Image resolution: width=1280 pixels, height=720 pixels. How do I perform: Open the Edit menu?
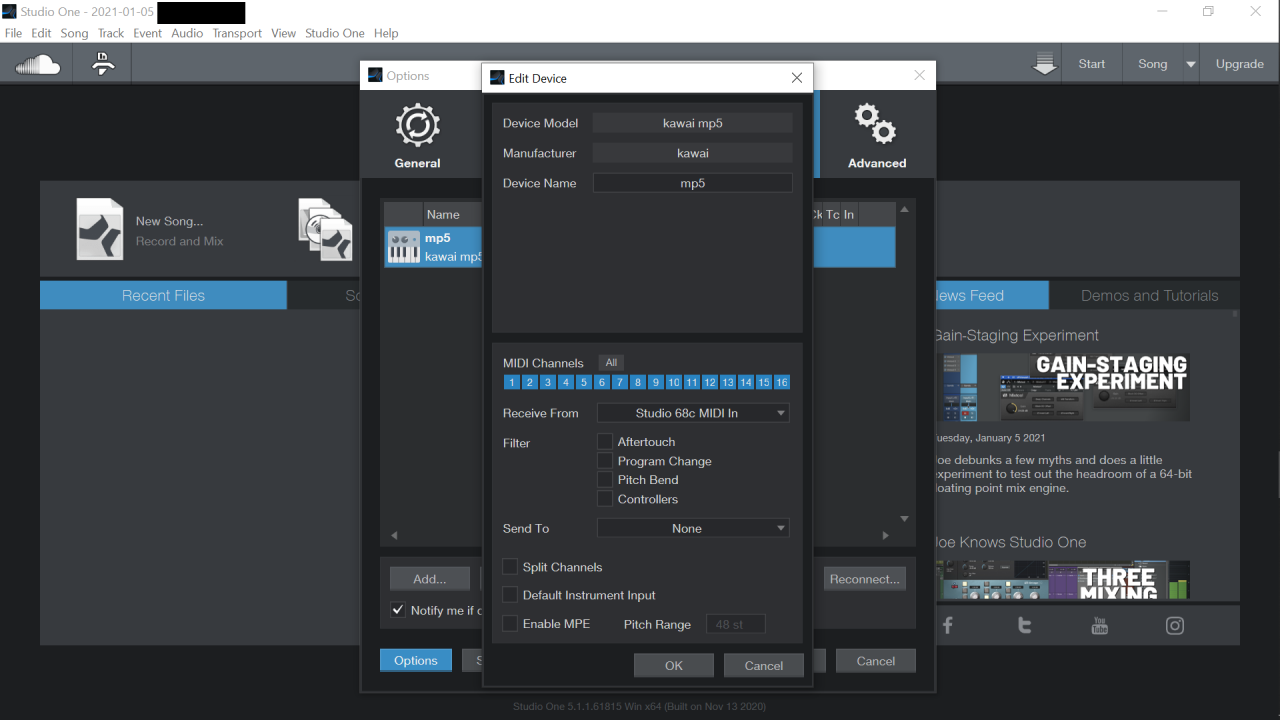(41, 33)
